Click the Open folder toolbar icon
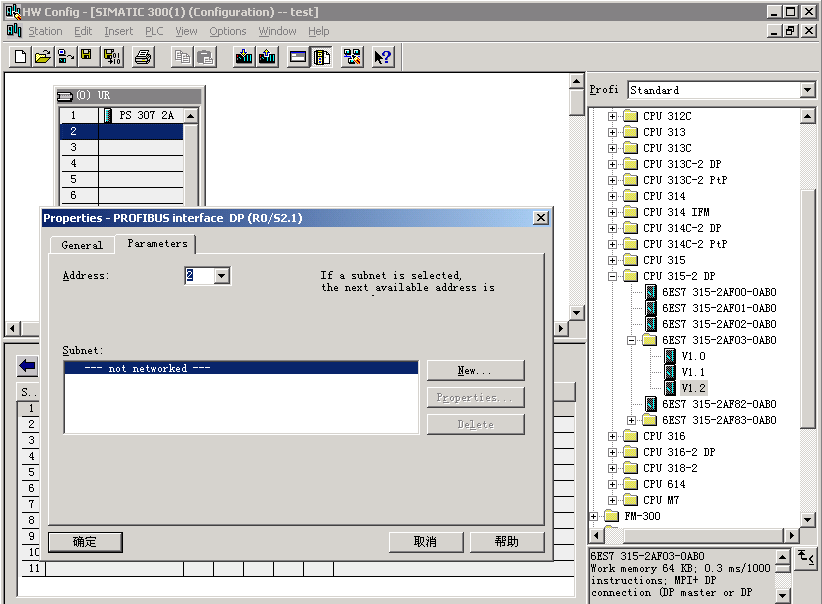 click(42, 57)
